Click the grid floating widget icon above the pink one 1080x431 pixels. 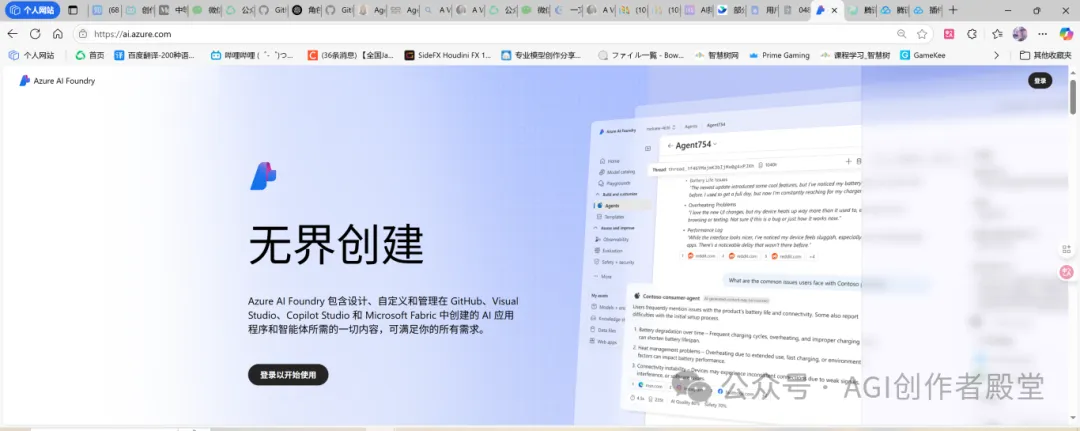coord(1066,249)
